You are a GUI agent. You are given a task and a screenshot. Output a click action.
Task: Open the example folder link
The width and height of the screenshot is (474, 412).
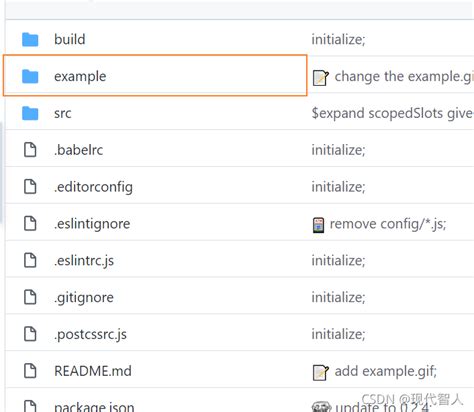pyautogui.click(x=80, y=77)
